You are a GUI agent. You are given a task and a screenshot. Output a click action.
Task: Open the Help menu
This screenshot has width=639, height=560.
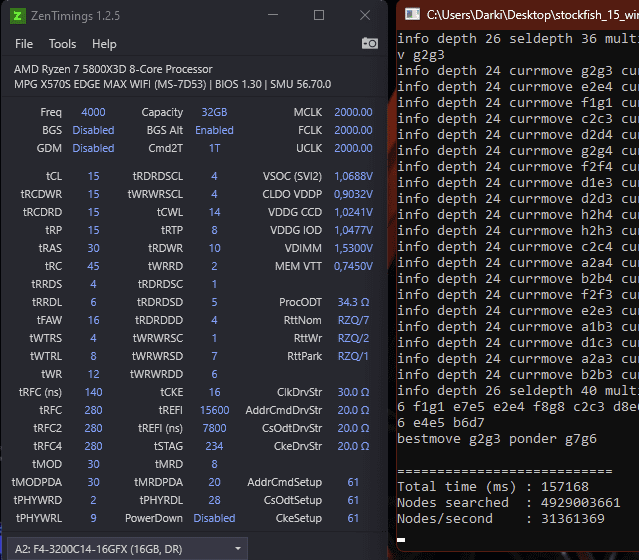(x=104, y=44)
